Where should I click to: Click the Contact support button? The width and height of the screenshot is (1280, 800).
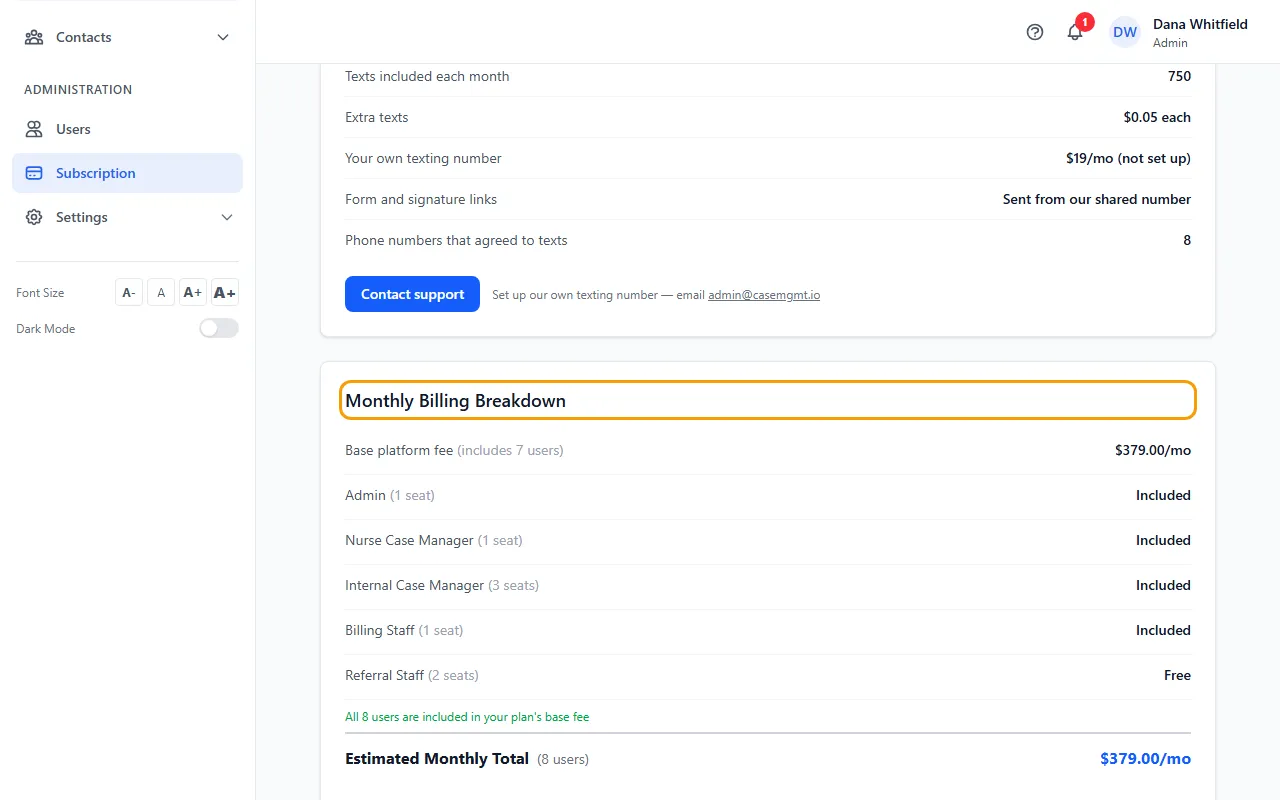412,294
